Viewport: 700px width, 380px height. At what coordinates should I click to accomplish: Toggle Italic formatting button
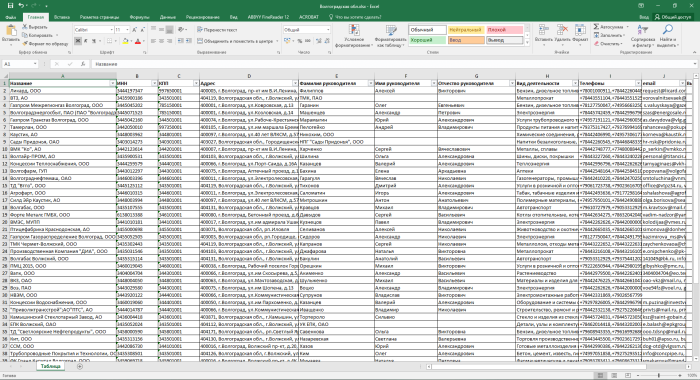tap(86, 41)
